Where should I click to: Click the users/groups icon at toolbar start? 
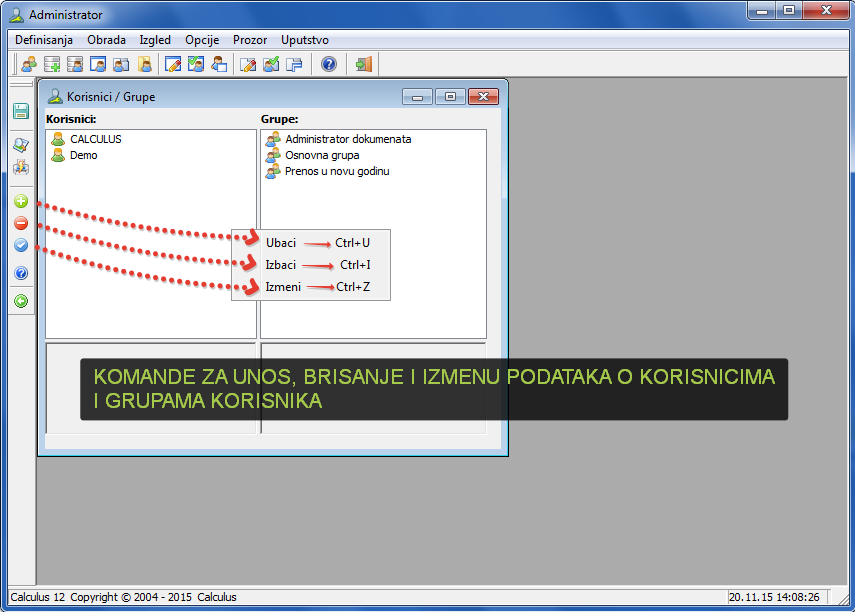click(x=29, y=65)
